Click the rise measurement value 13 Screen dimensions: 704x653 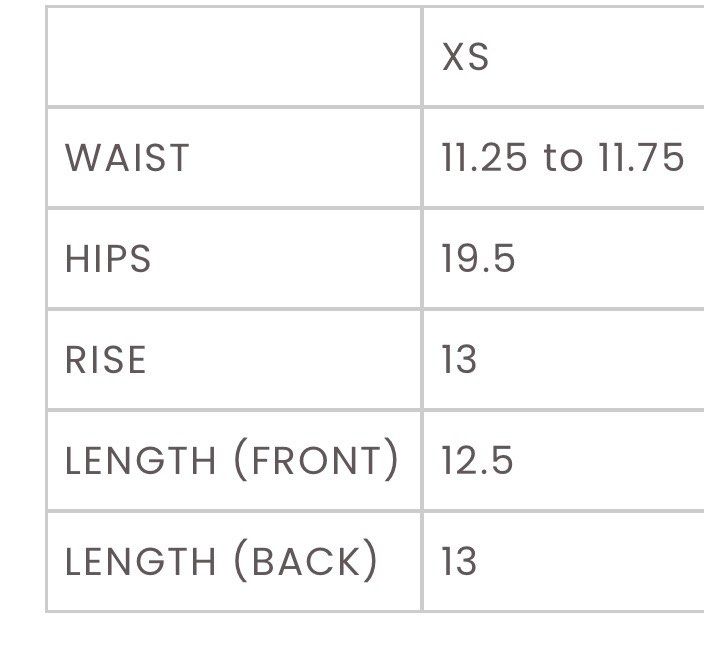(x=459, y=359)
